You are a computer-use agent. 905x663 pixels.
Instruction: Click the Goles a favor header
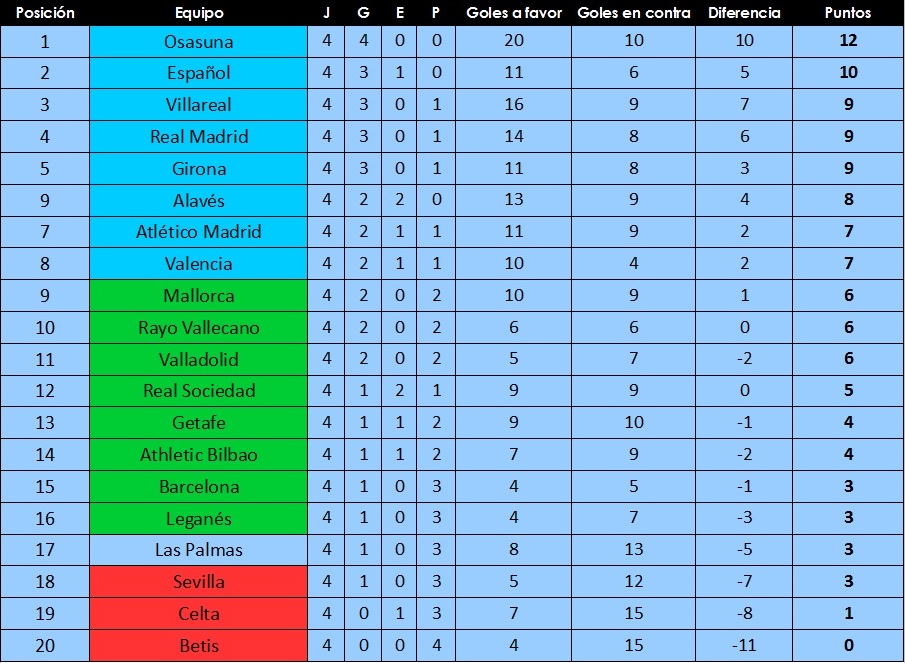(514, 13)
